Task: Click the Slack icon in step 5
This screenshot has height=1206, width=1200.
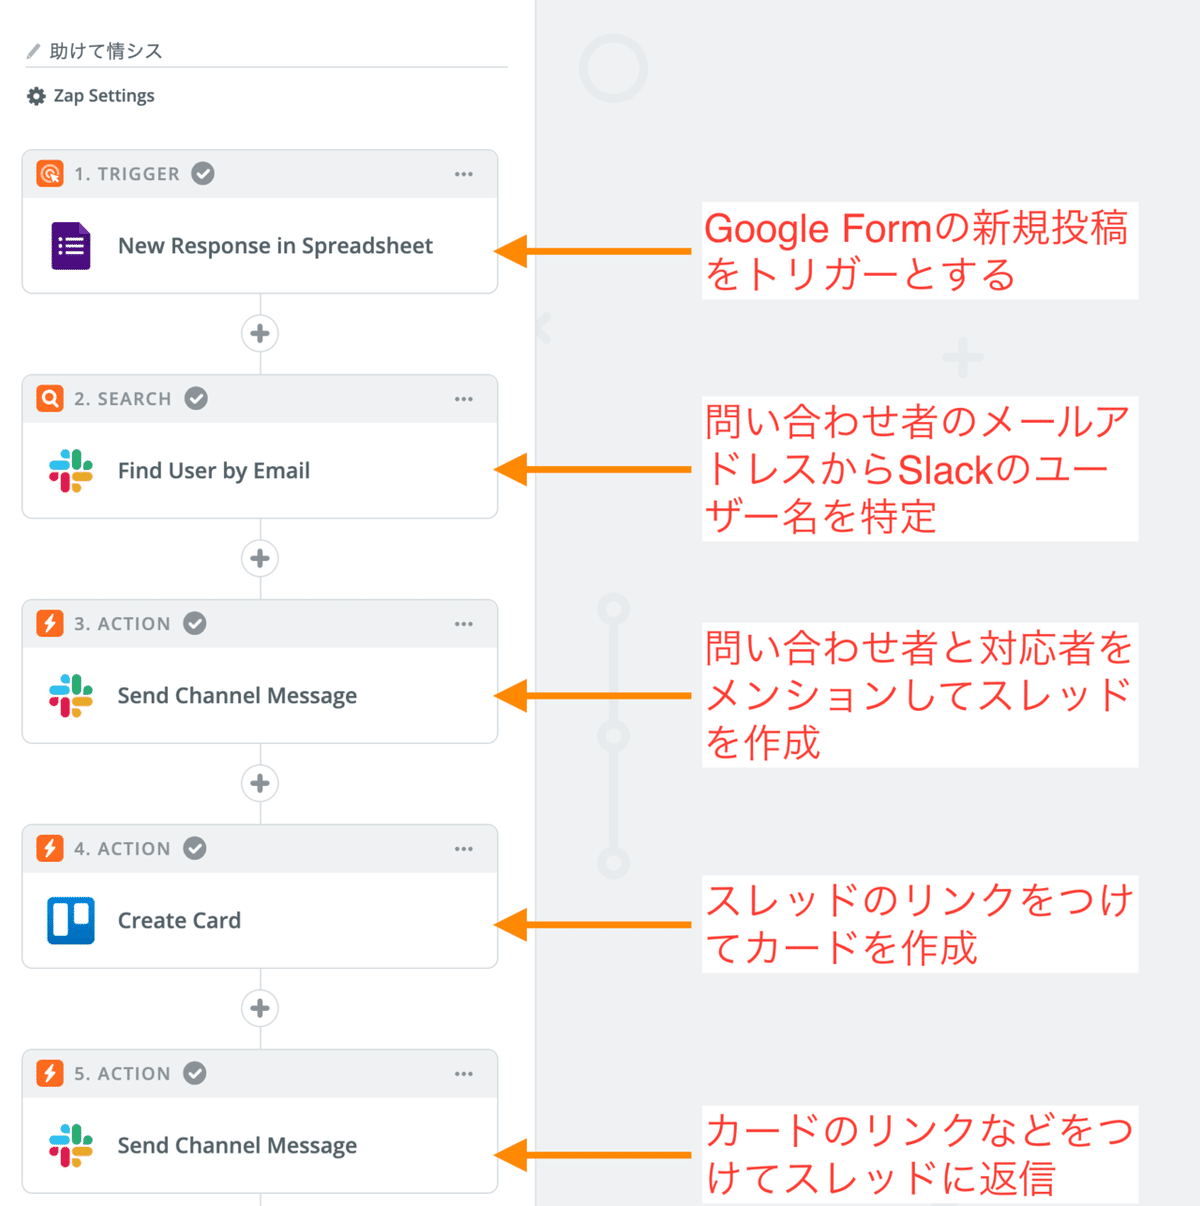Action: [71, 1146]
